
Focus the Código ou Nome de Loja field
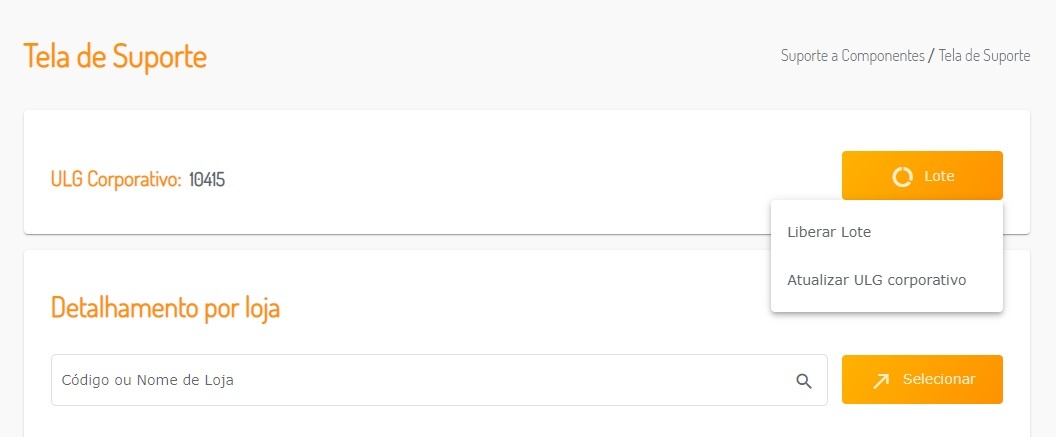tap(420, 380)
